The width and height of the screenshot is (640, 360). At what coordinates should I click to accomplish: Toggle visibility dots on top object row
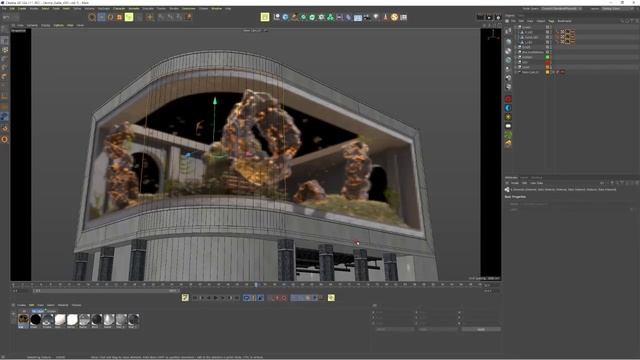[x=551, y=27]
